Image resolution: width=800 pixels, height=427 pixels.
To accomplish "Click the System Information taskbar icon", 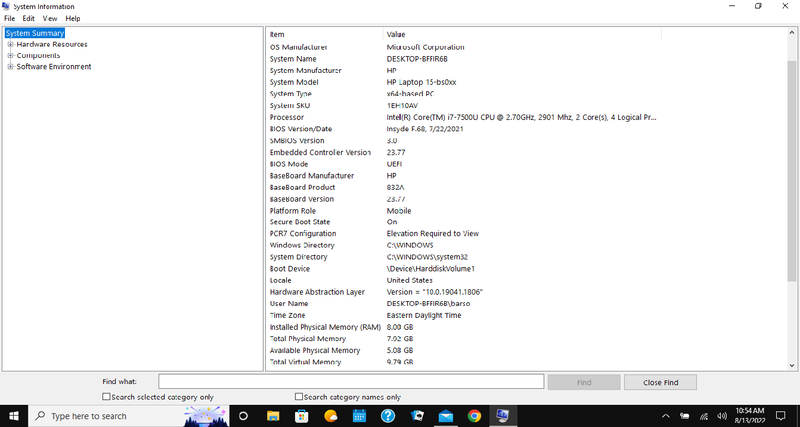I will click(x=503, y=416).
